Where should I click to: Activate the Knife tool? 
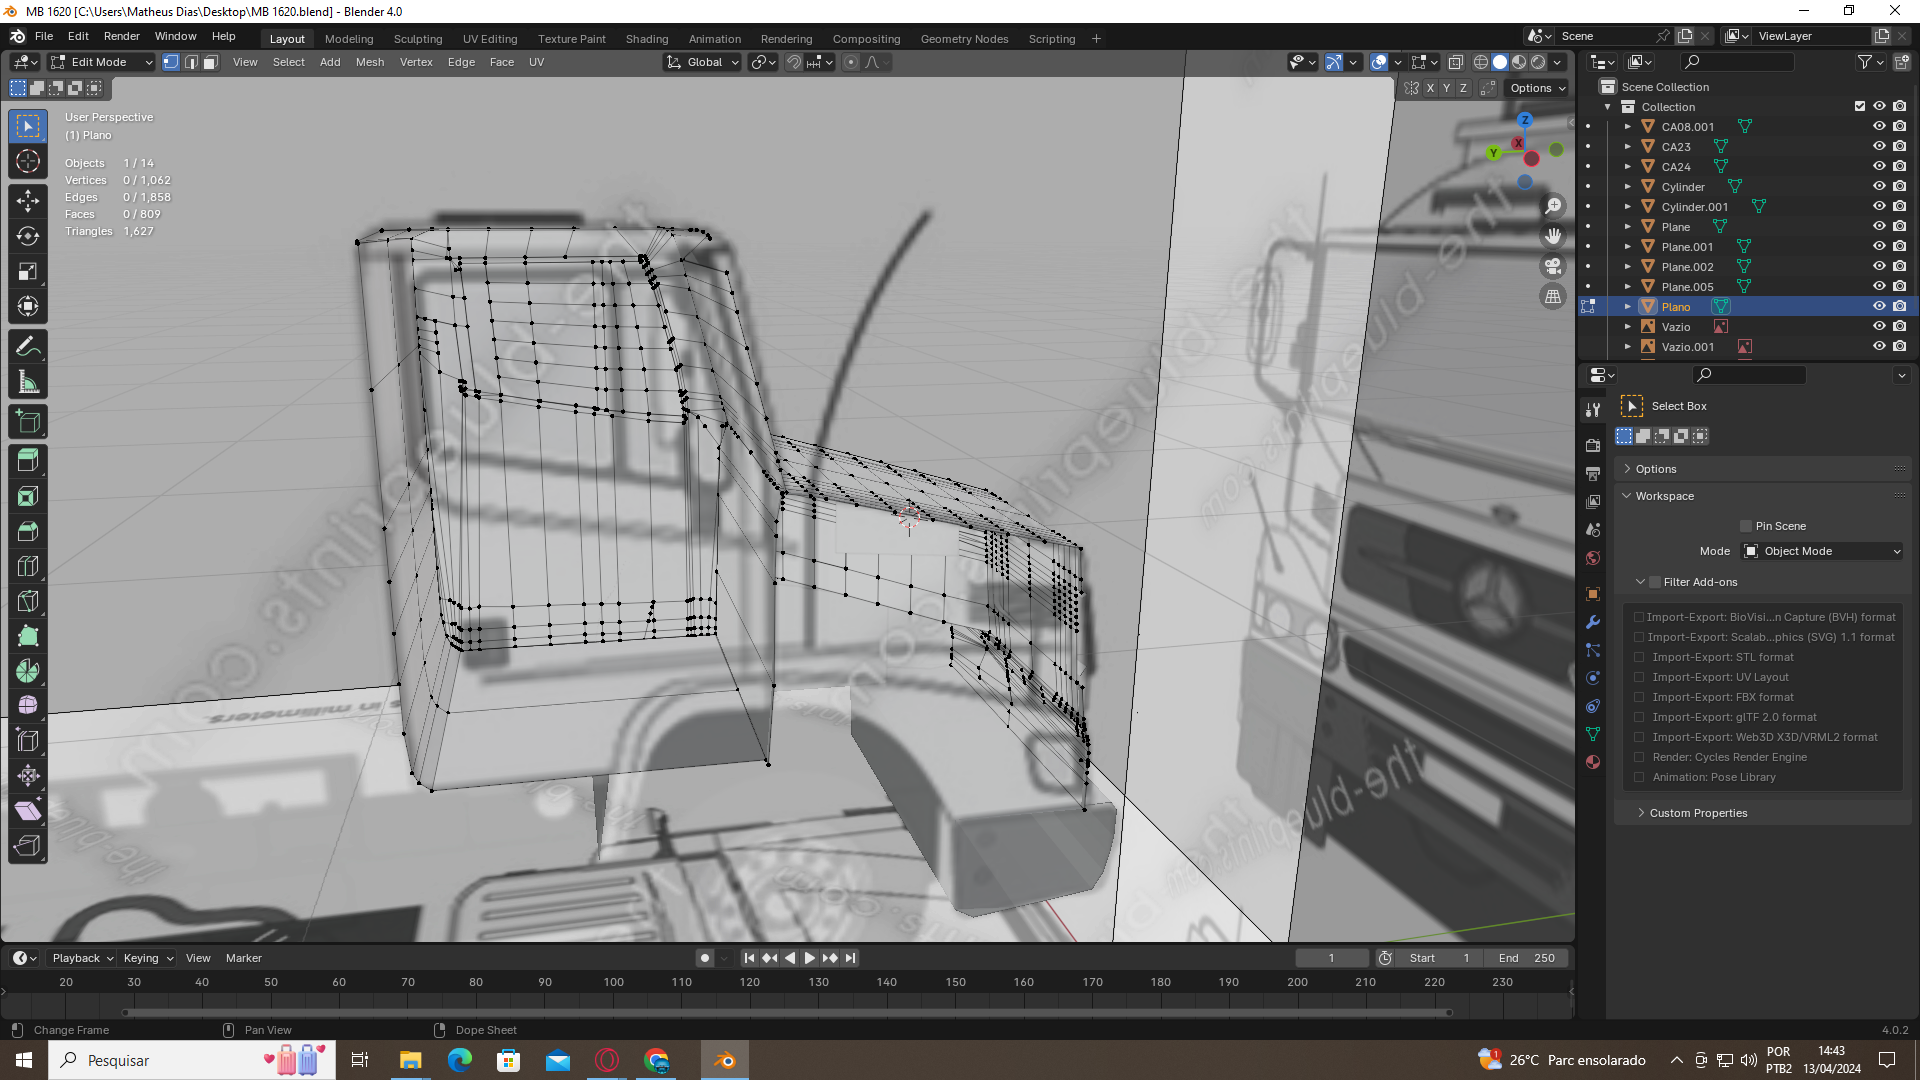[x=28, y=601]
